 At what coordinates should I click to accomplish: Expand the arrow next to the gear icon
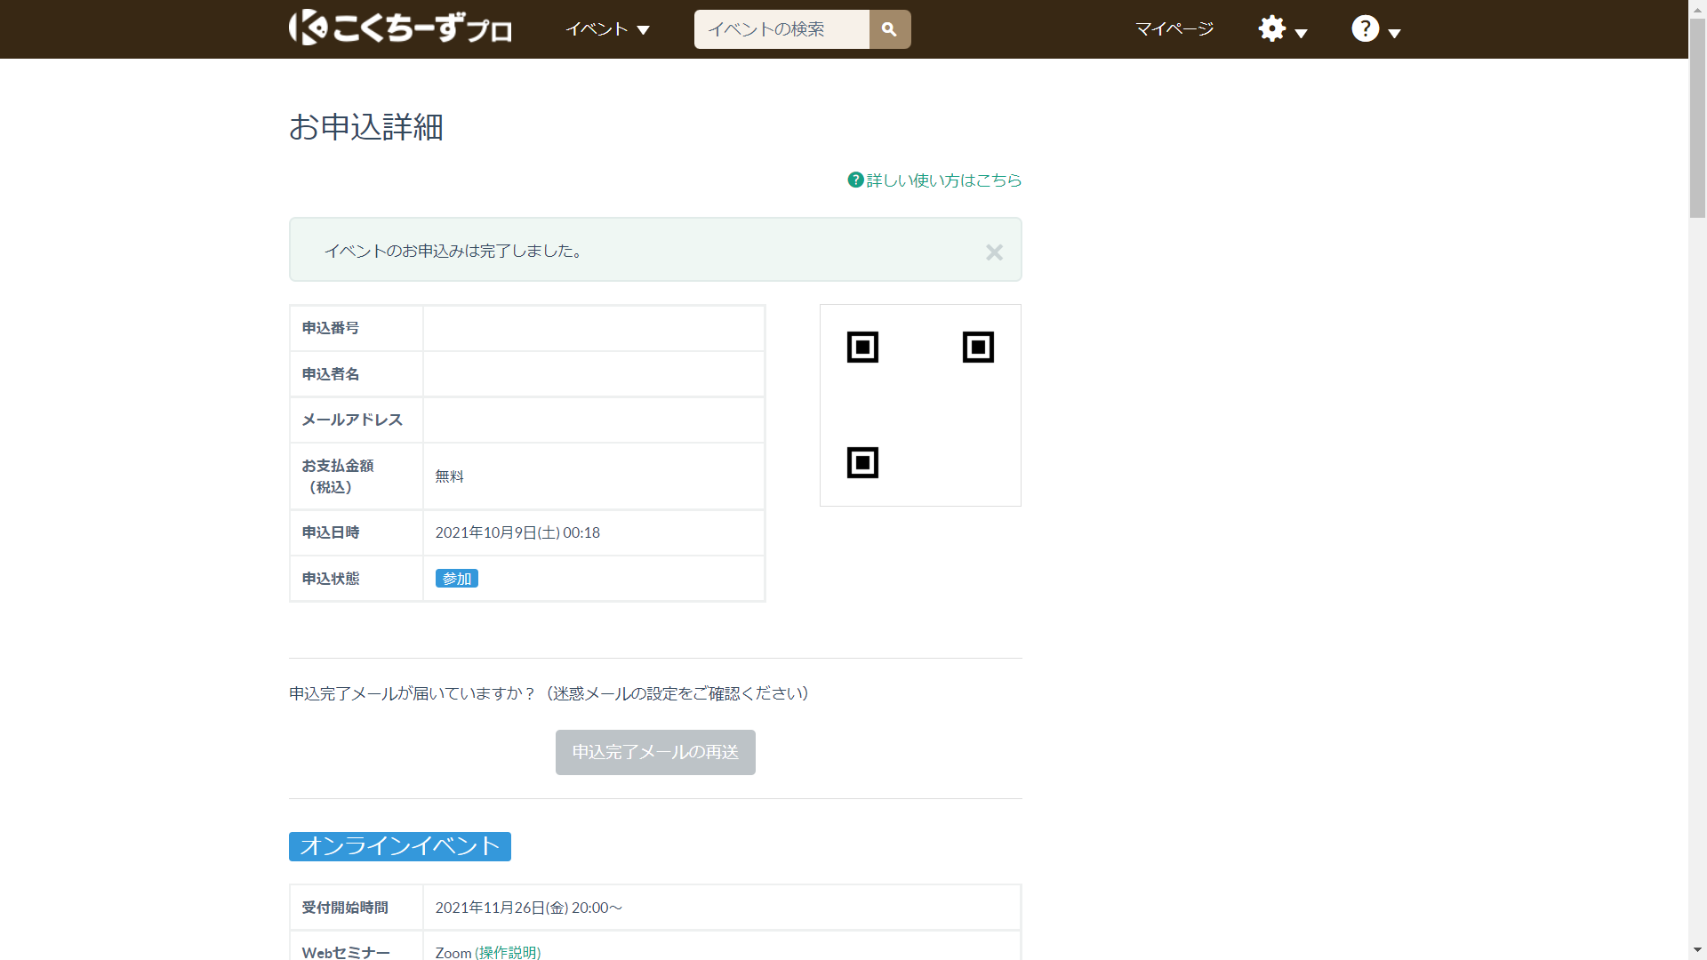(x=1301, y=33)
